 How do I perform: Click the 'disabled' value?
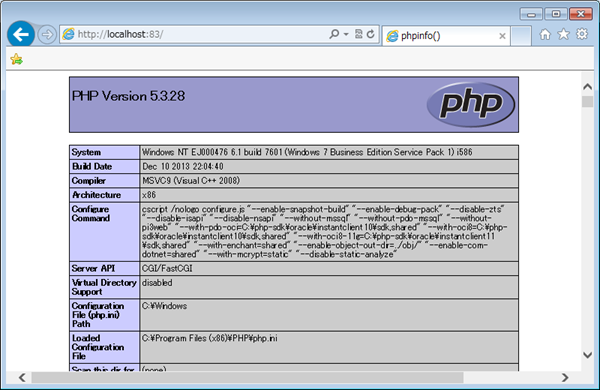pyautogui.click(x=157, y=283)
